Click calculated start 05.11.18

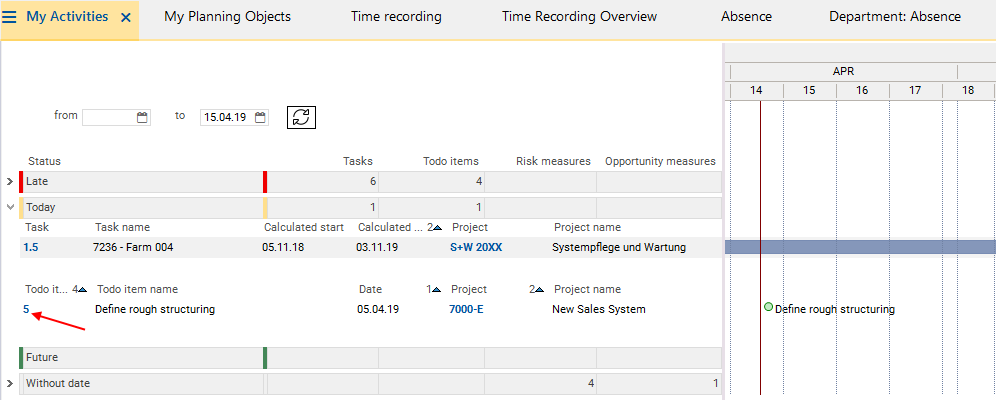point(283,248)
